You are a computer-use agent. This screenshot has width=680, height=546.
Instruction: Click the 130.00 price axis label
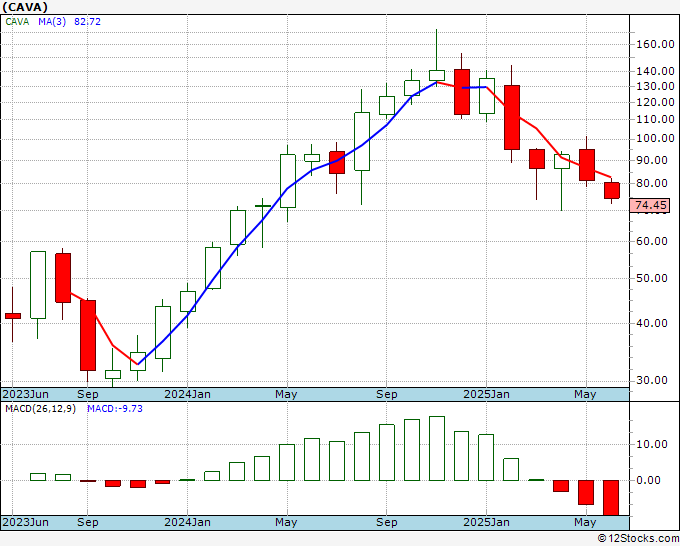(x=655, y=86)
